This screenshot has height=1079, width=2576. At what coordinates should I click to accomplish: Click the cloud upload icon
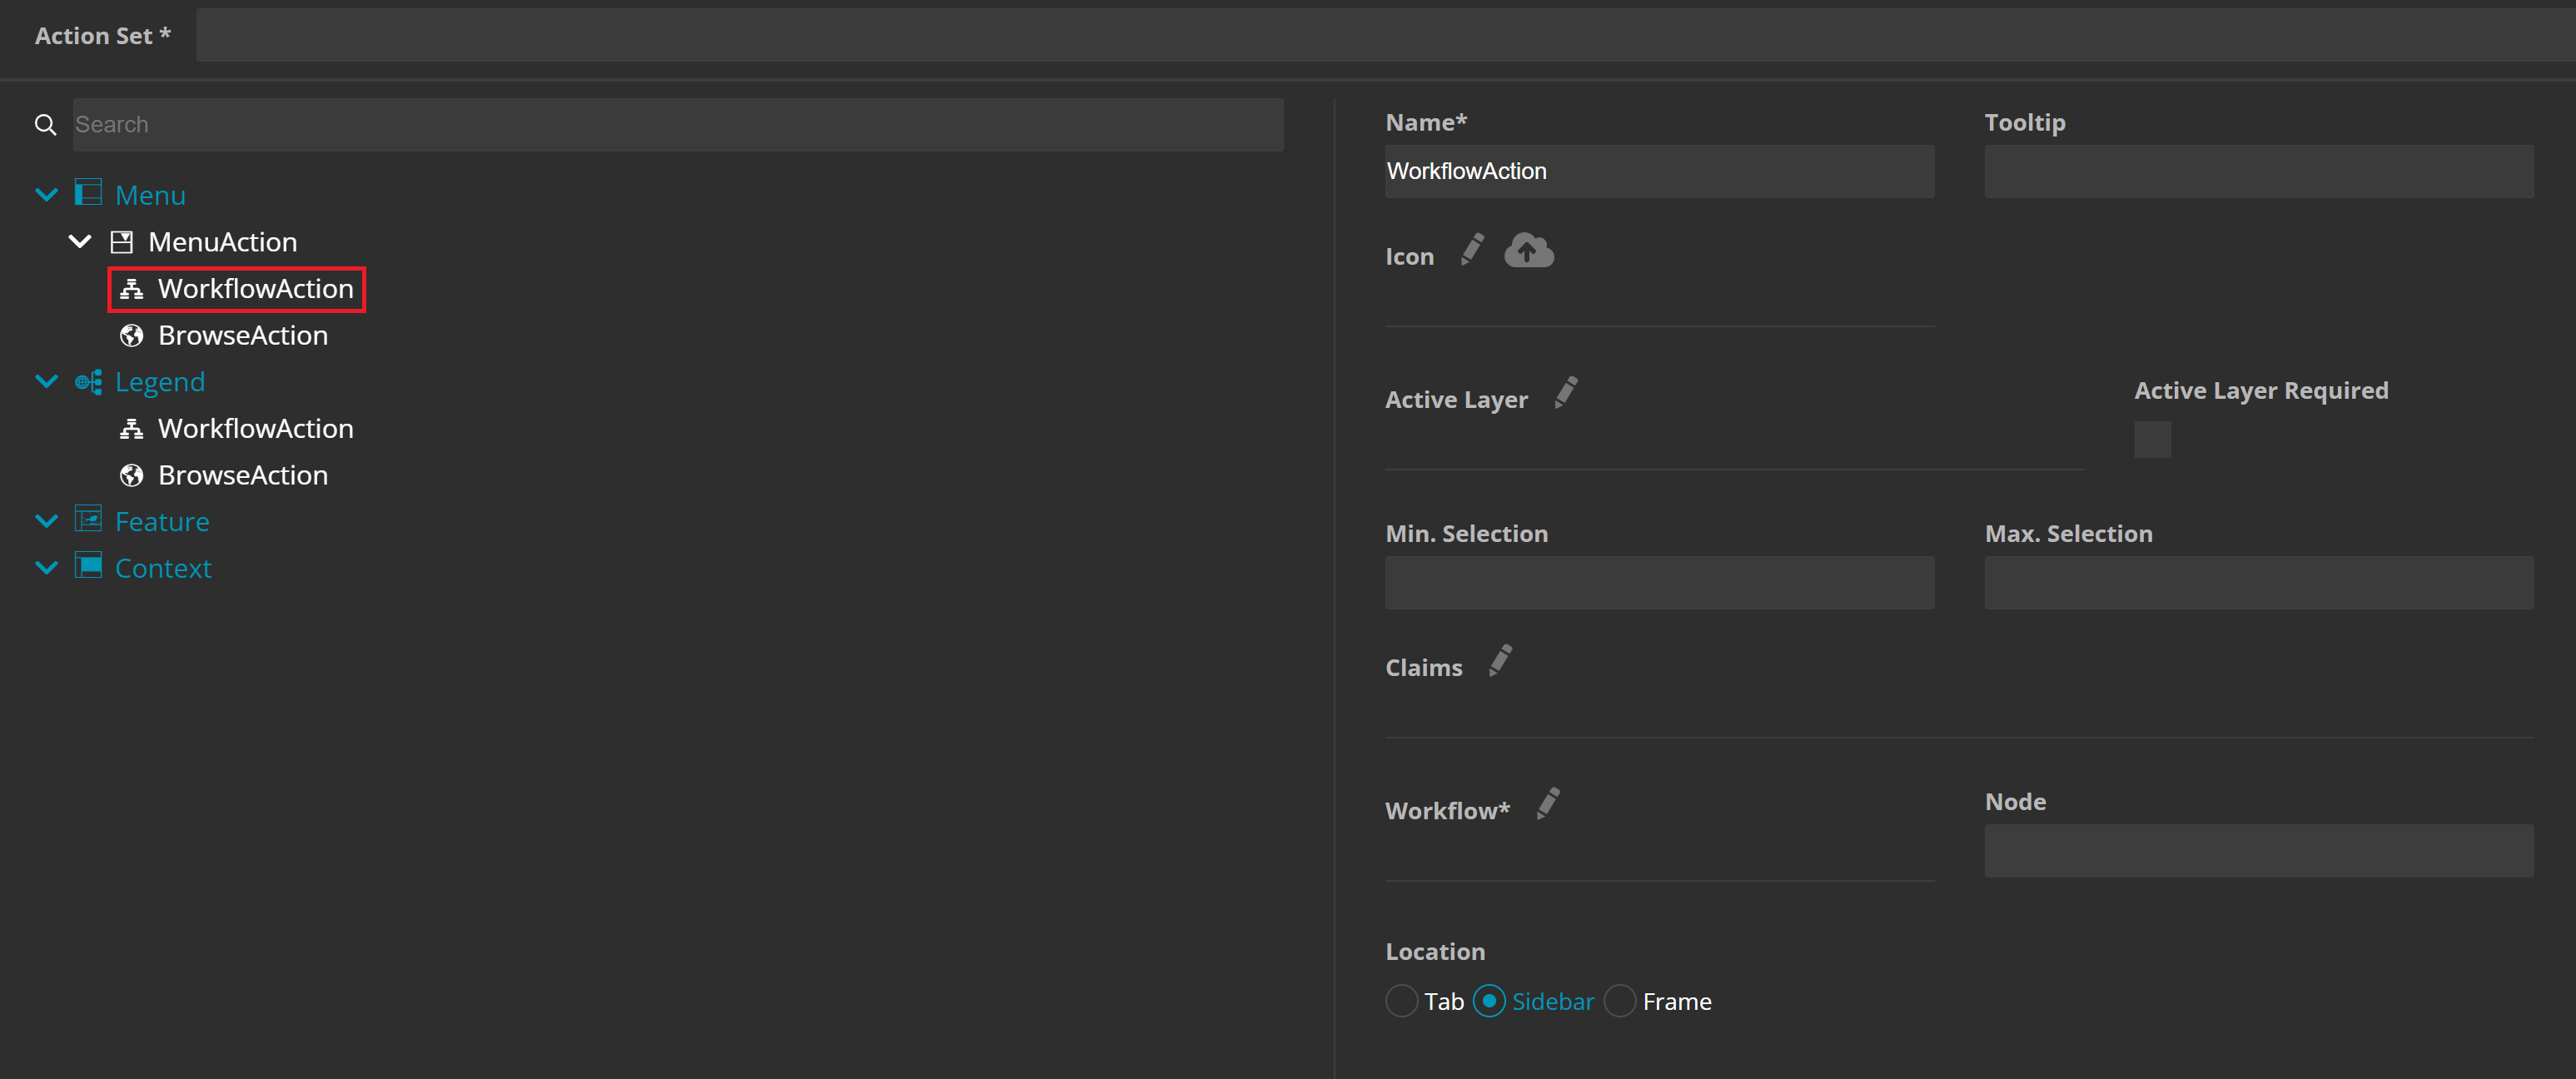(1528, 250)
